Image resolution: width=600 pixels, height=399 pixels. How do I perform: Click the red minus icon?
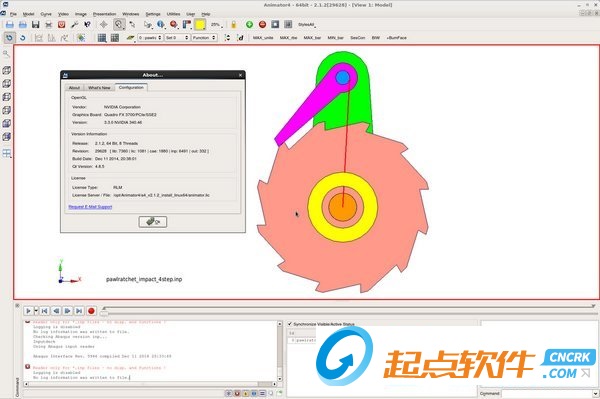[x=262, y=24]
